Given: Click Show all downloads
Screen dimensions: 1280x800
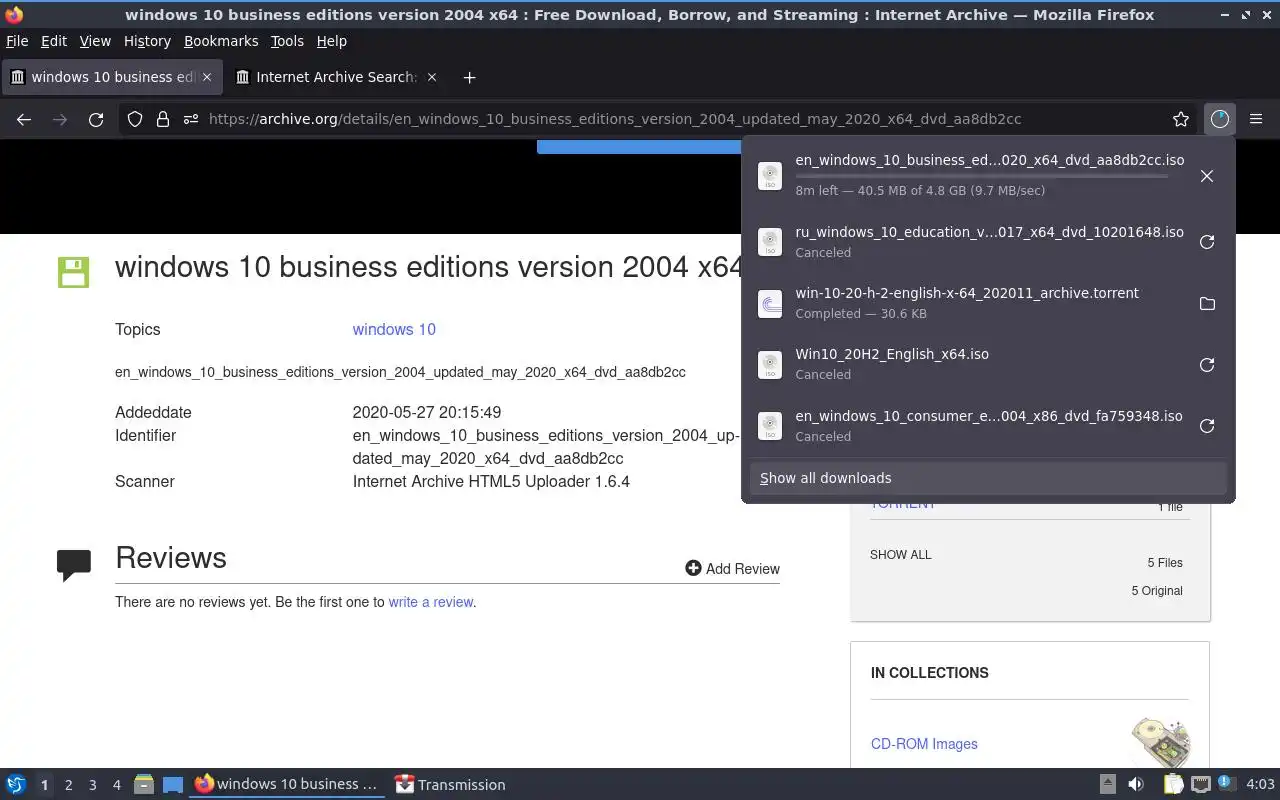Looking at the screenshot, I should [988, 478].
